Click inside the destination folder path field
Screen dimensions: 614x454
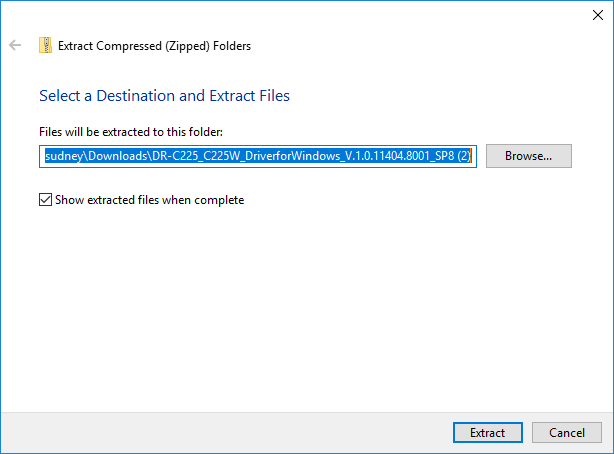click(x=258, y=156)
